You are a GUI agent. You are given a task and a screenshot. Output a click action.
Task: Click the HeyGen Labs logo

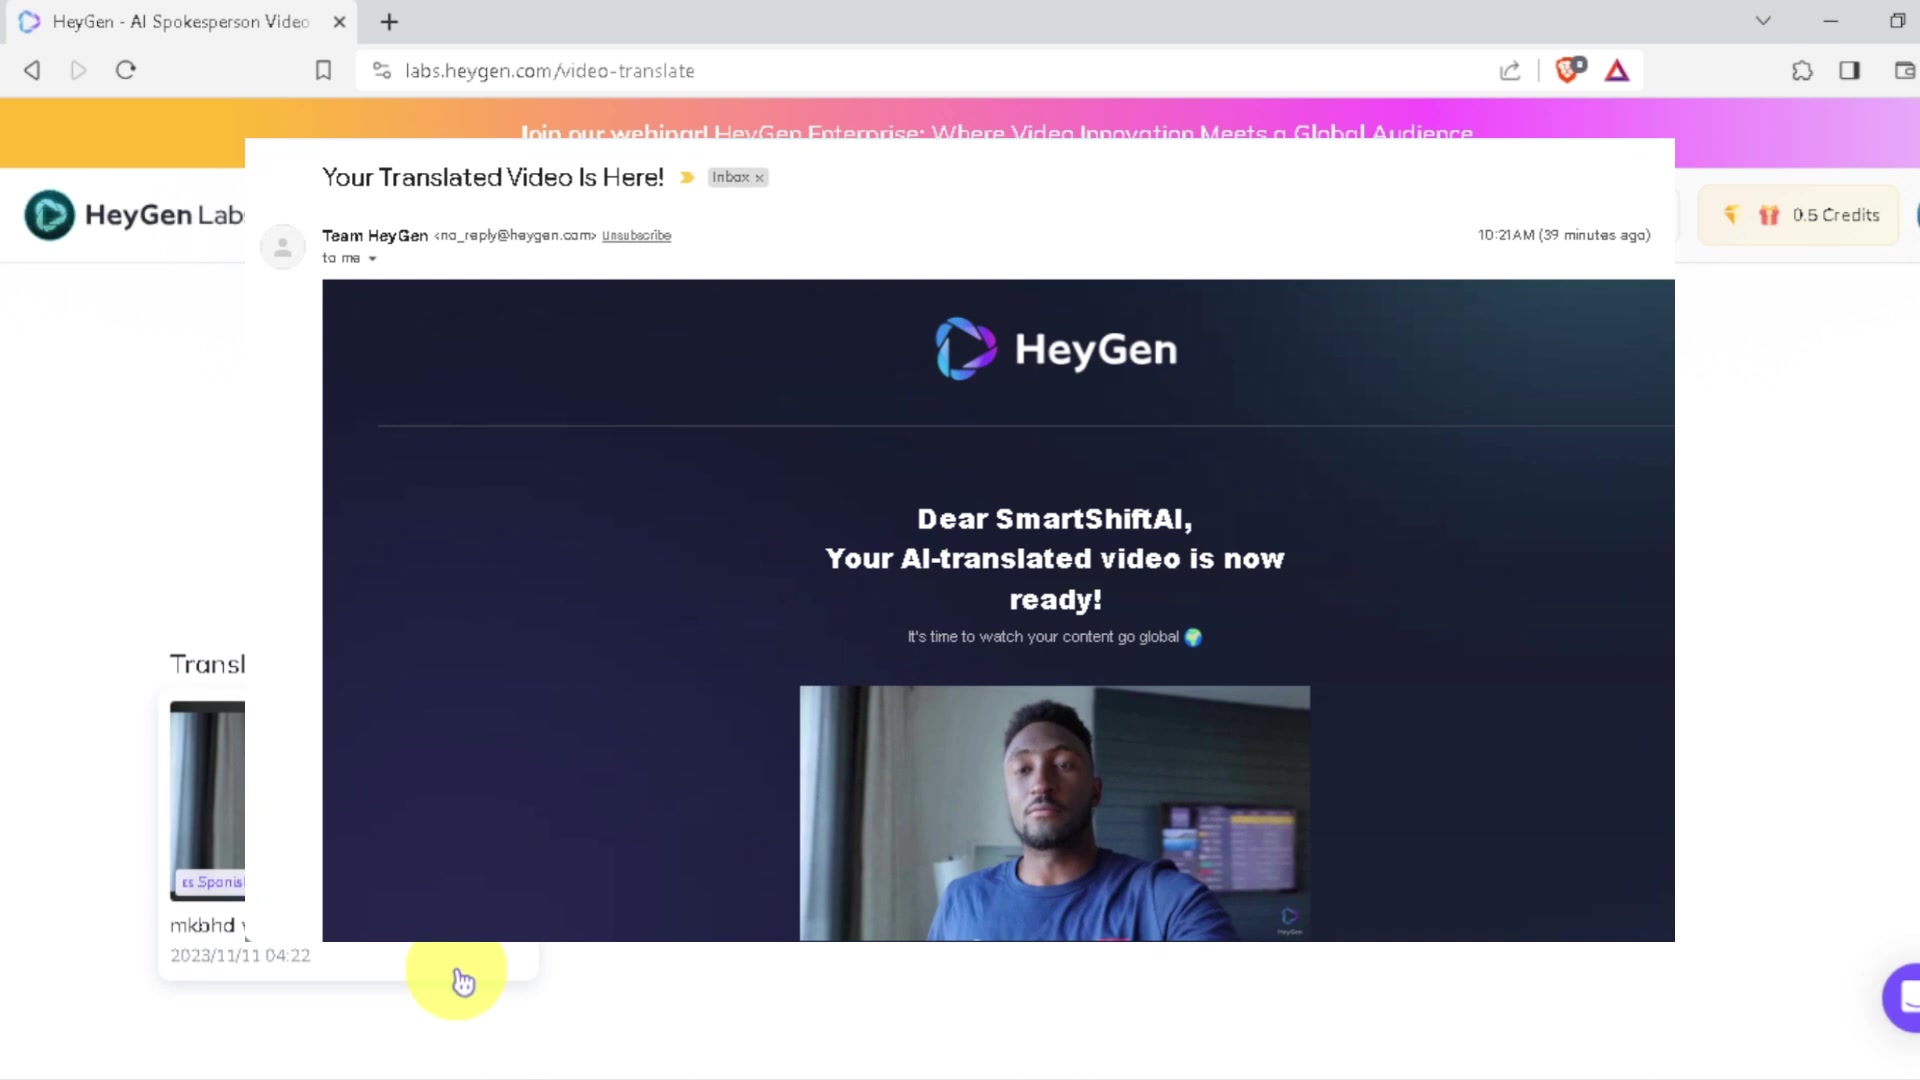[134, 214]
